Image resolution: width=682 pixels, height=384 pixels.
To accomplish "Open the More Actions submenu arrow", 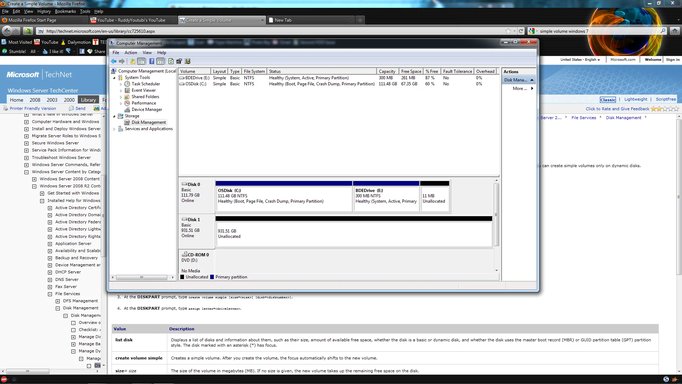I will (532, 88).
